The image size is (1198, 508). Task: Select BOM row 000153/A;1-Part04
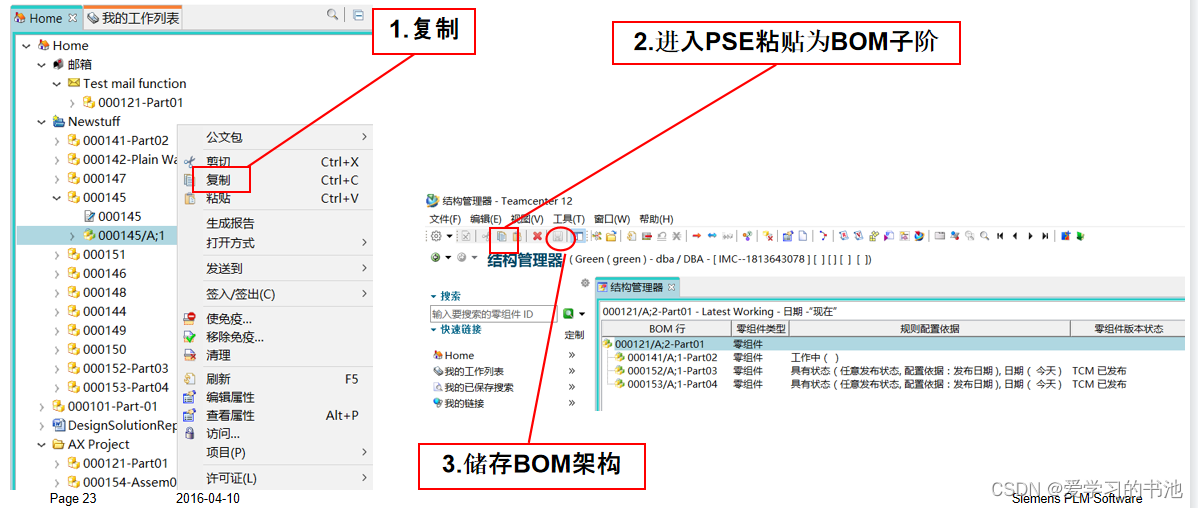672,384
